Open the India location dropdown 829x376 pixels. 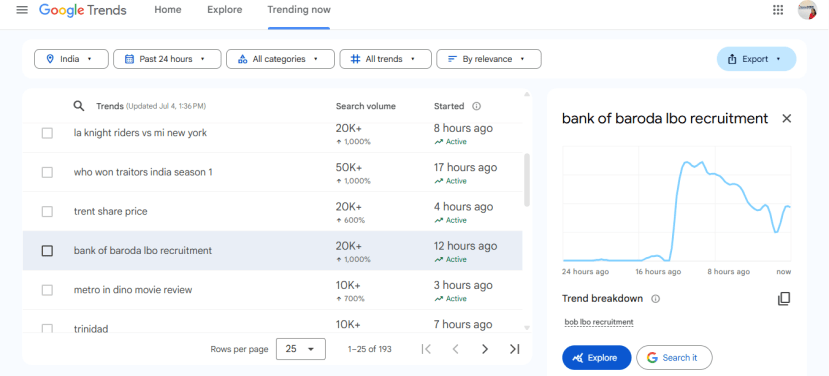point(71,59)
